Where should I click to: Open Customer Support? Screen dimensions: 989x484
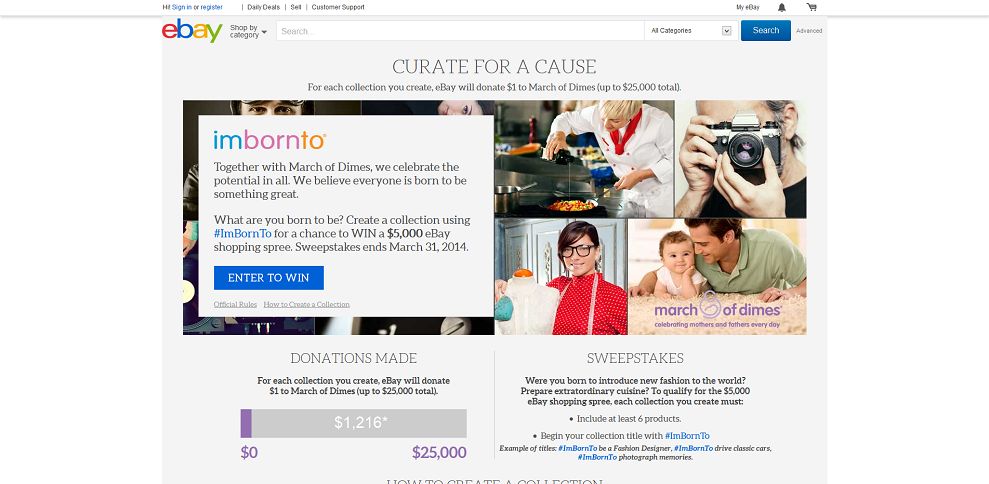338,8
